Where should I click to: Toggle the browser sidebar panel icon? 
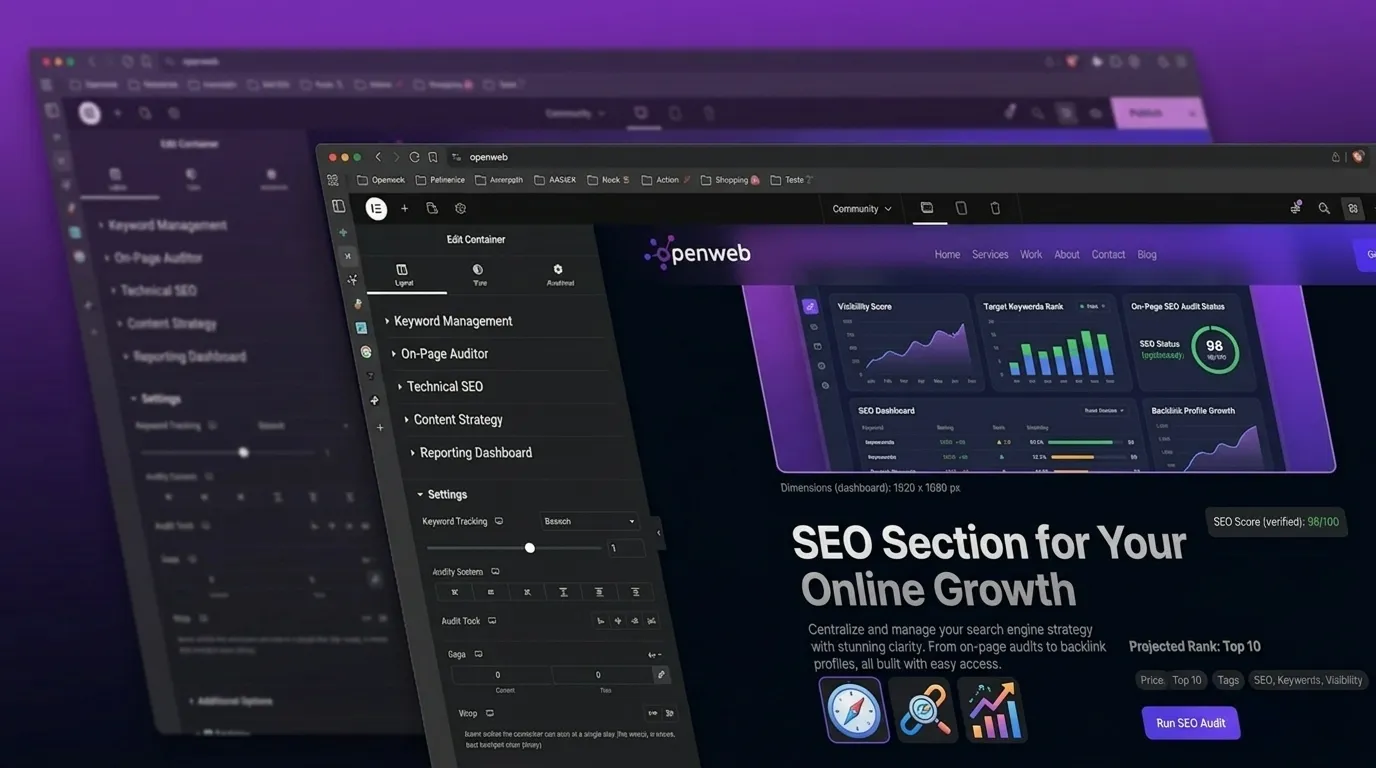[x=338, y=206]
